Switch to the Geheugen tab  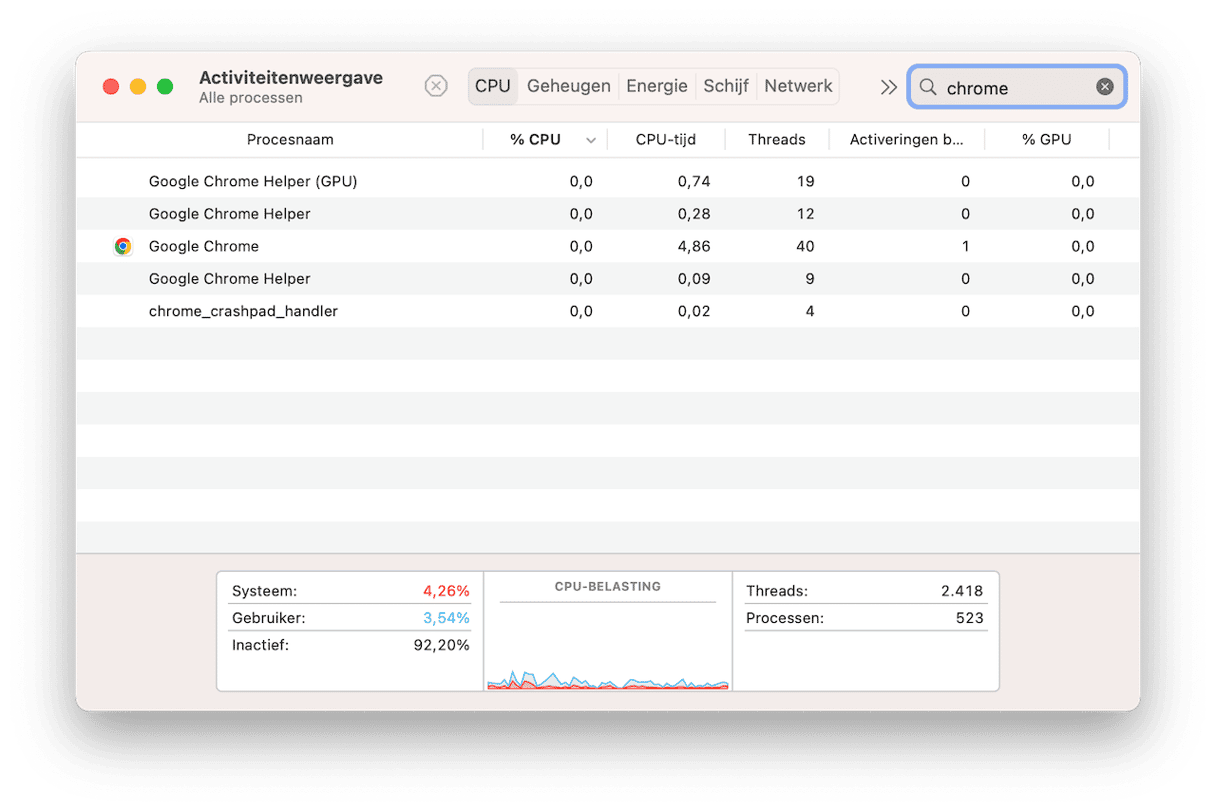[569, 86]
